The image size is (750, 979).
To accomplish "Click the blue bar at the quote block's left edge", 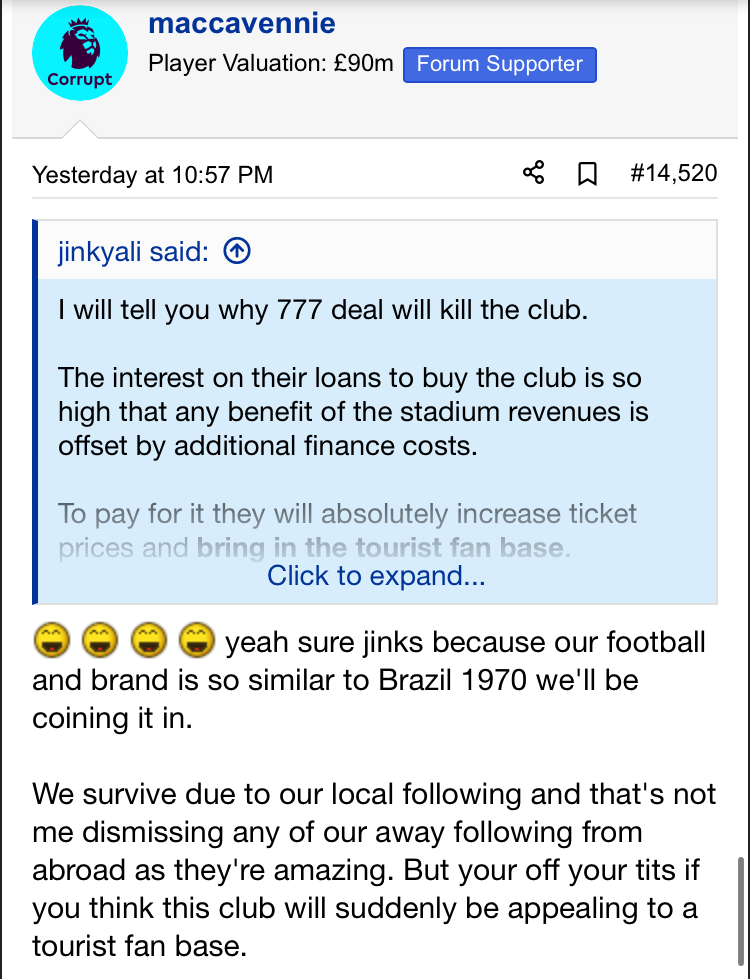I will (x=35, y=412).
